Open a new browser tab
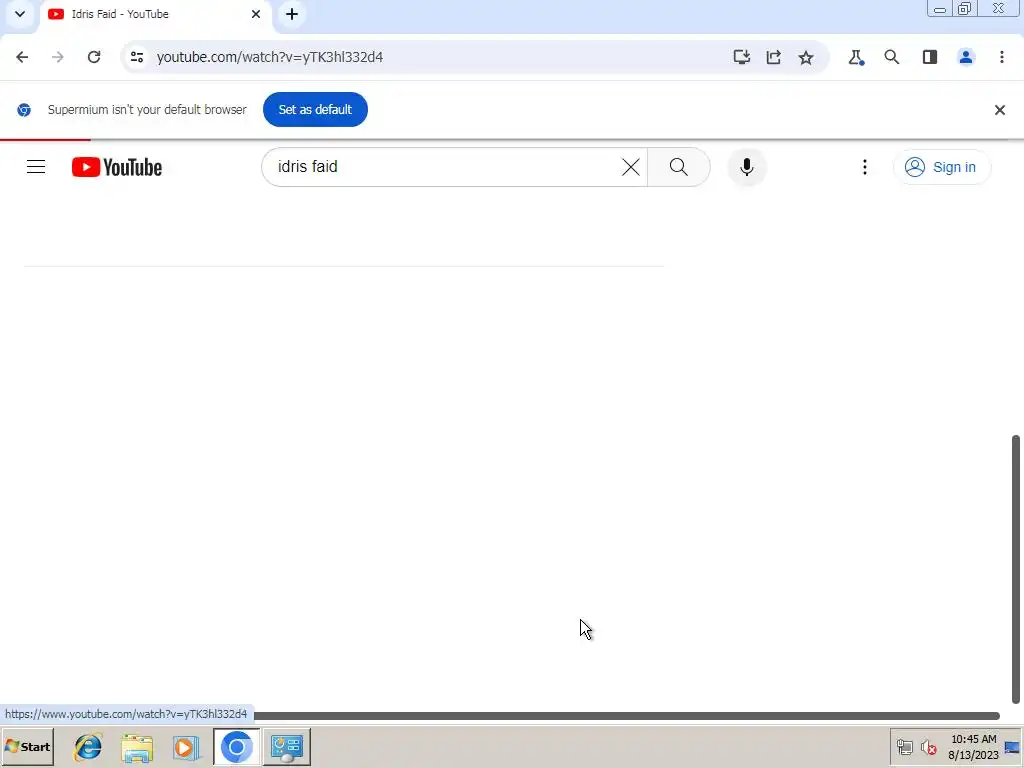 coord(292,14)
